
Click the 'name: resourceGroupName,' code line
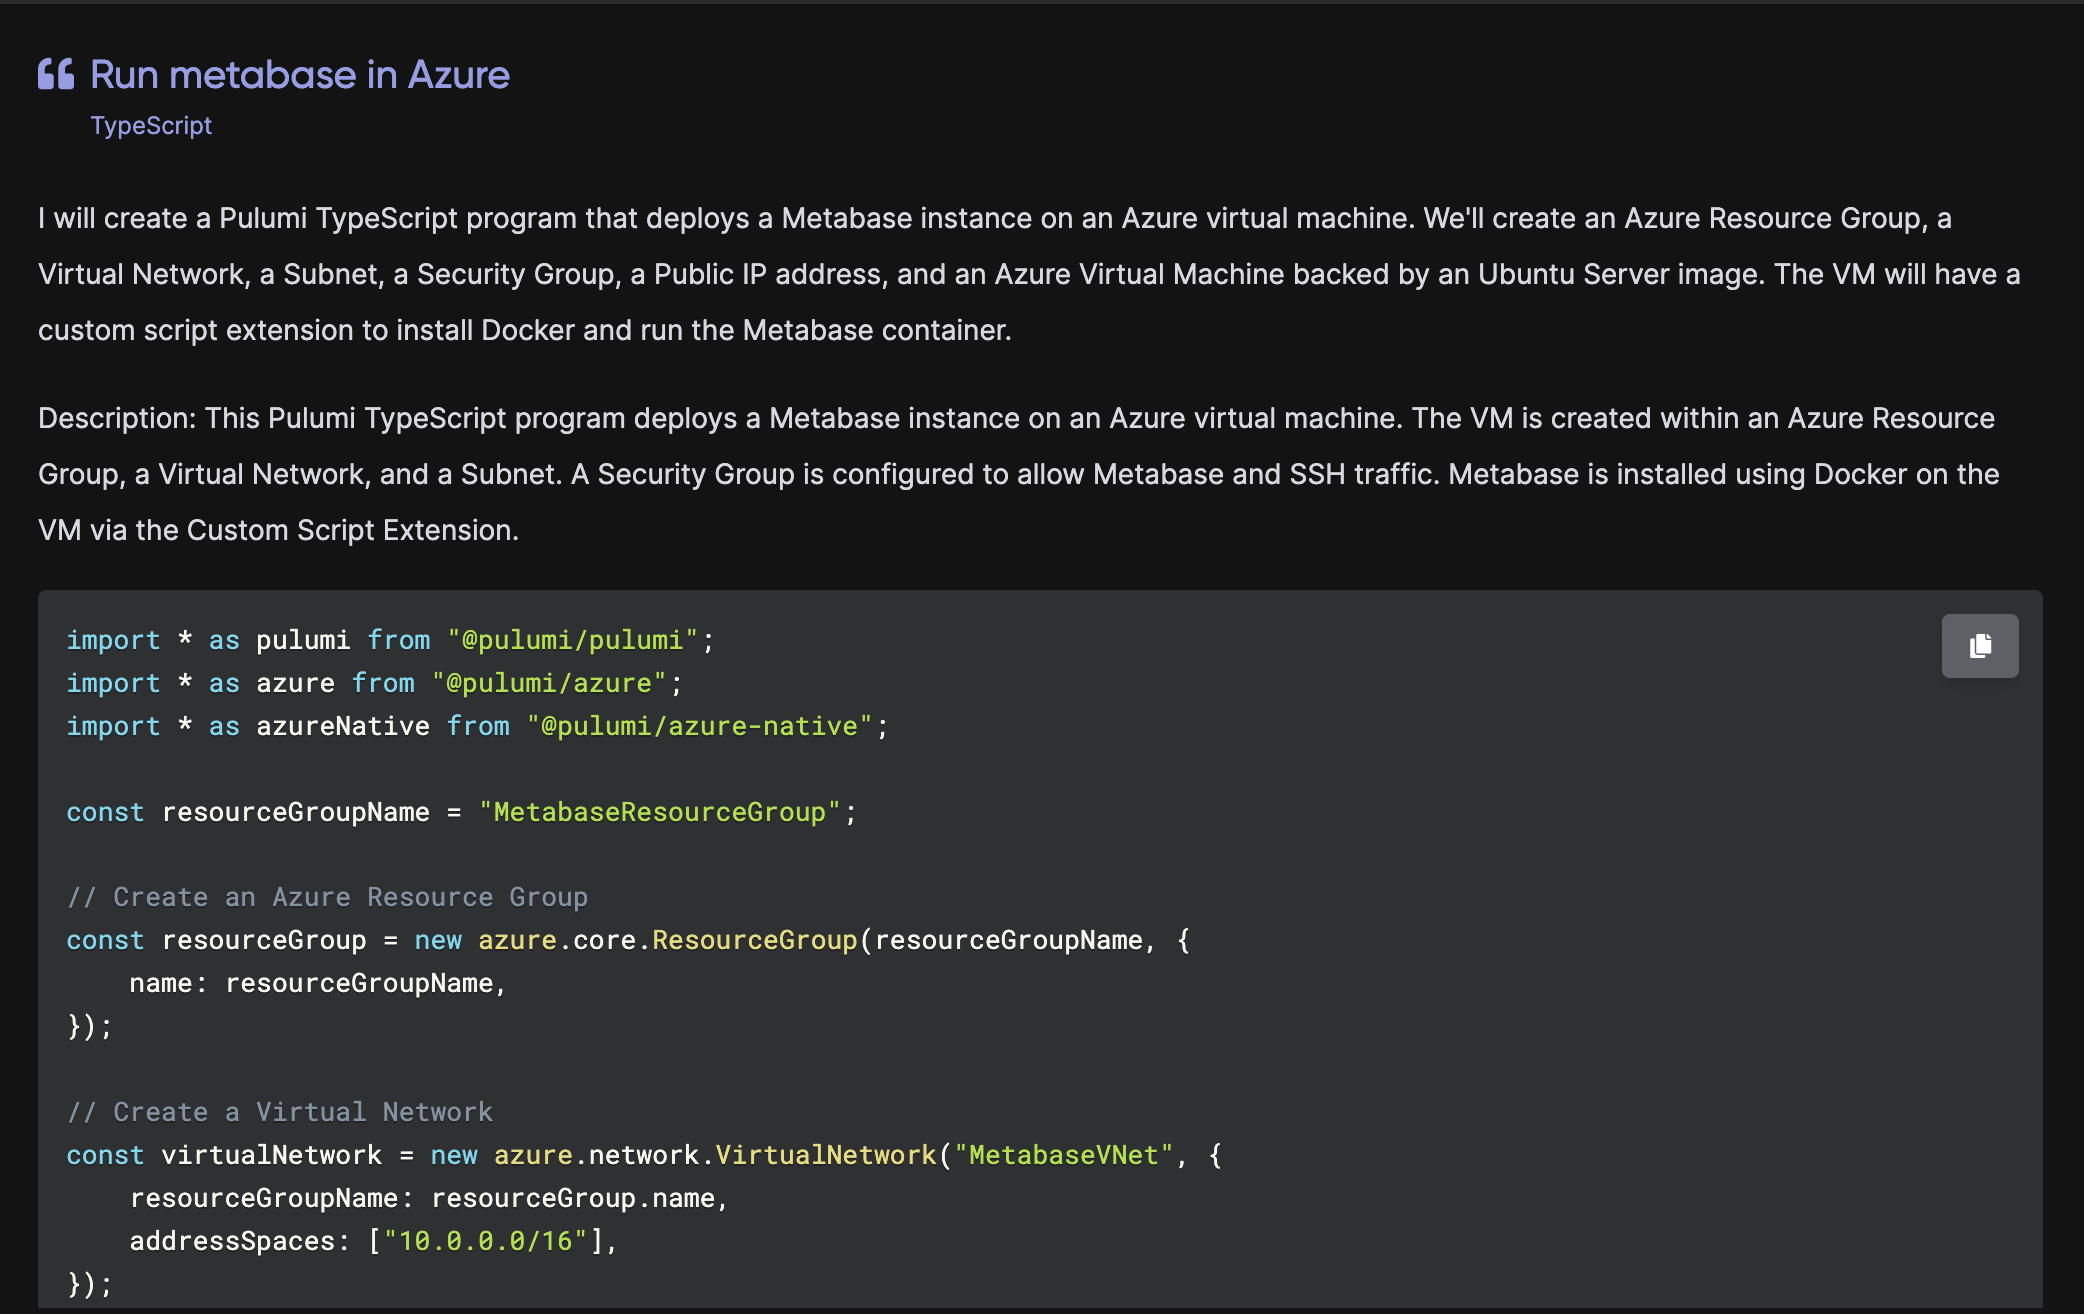318,983
